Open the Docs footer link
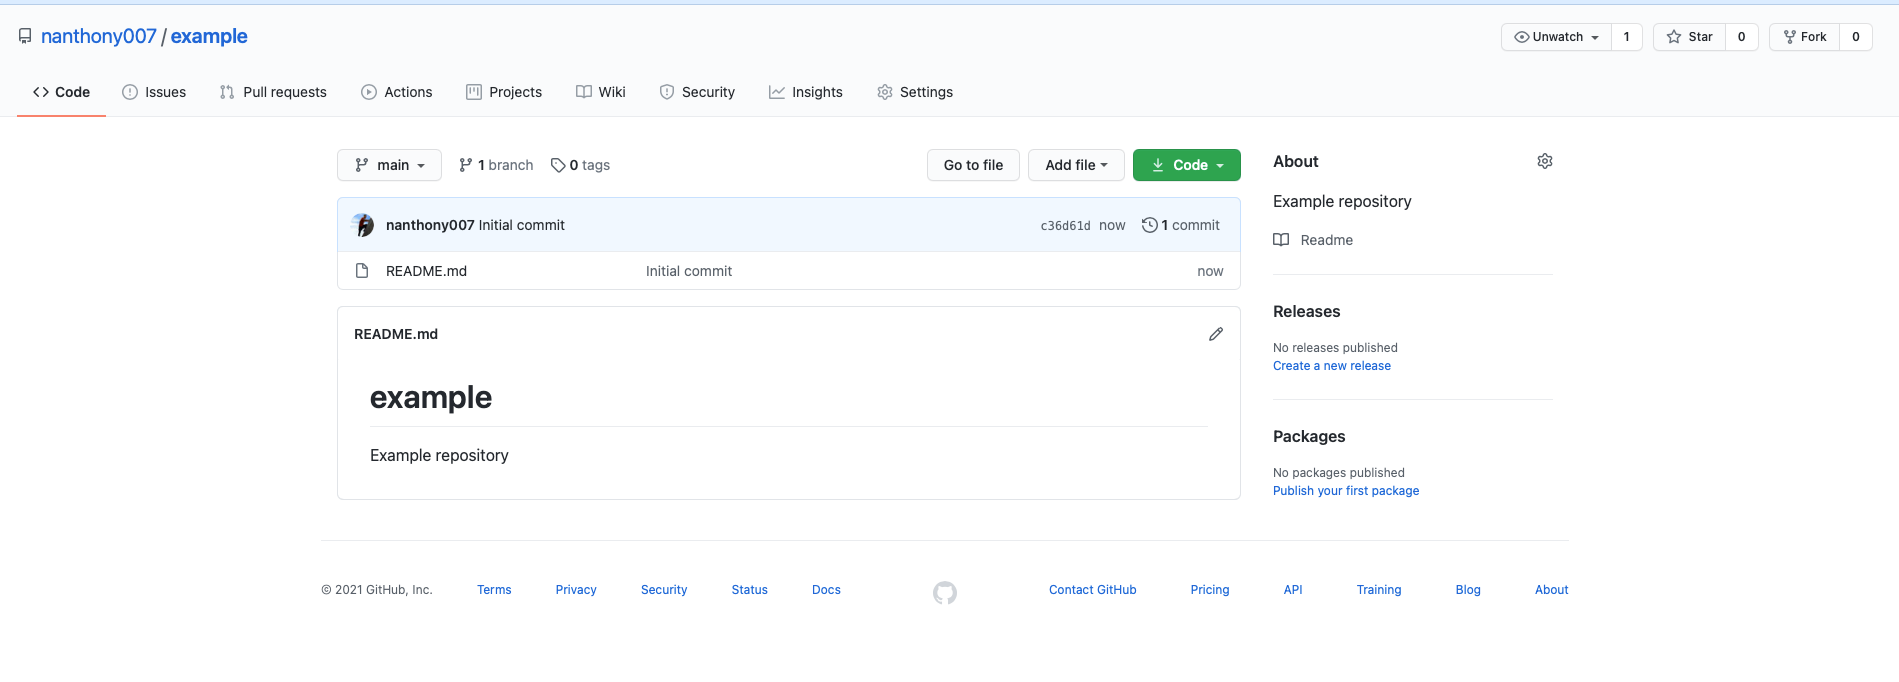The image size is (1899, 682). pos(826,590)
